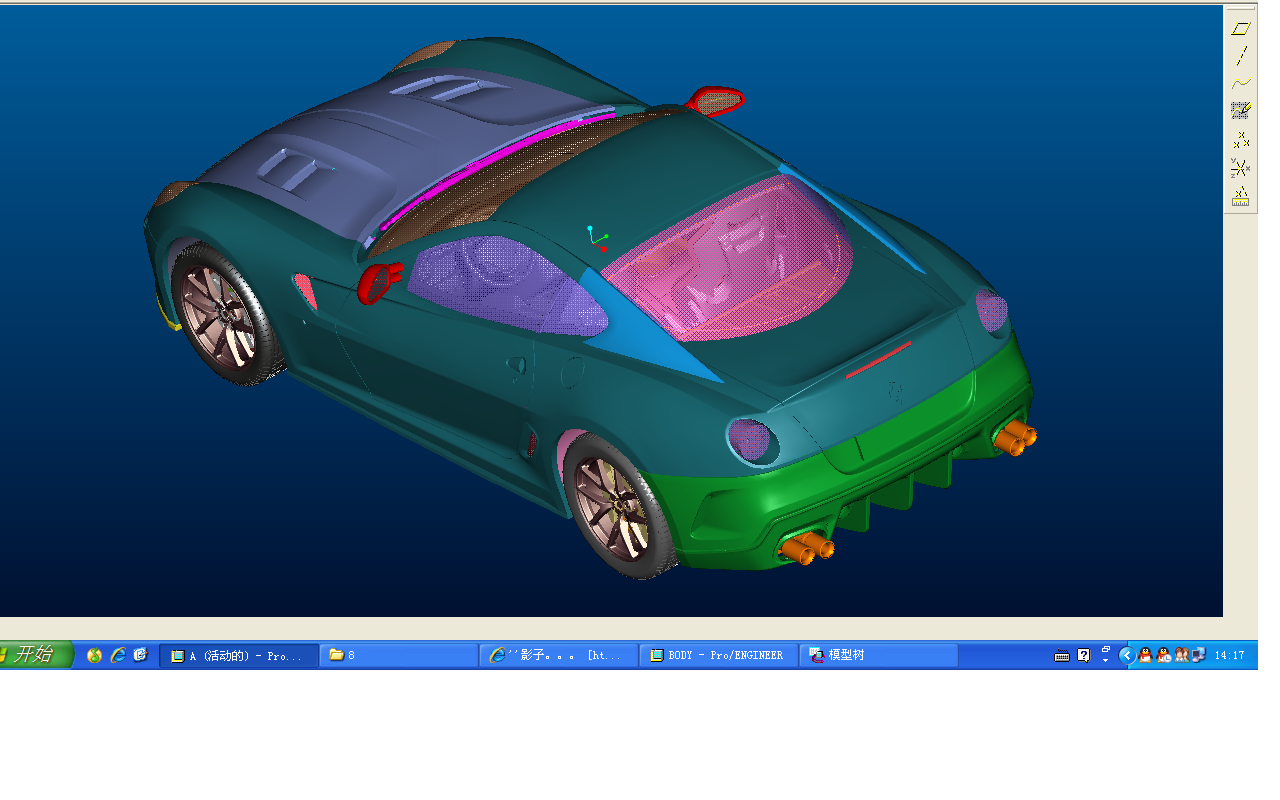Select the coordinate system tool

pyautogui.click(x=1240, y=168)
